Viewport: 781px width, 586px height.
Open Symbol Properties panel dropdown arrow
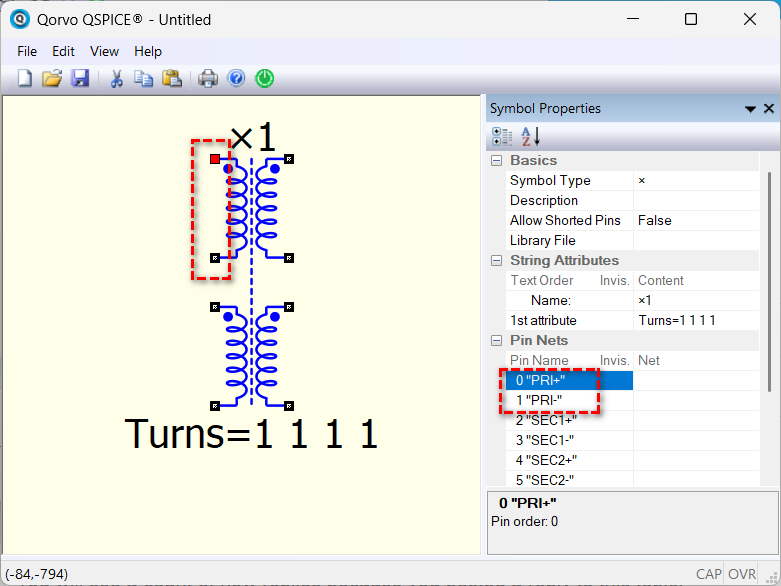pyautogui.click(x=750, y=109)
